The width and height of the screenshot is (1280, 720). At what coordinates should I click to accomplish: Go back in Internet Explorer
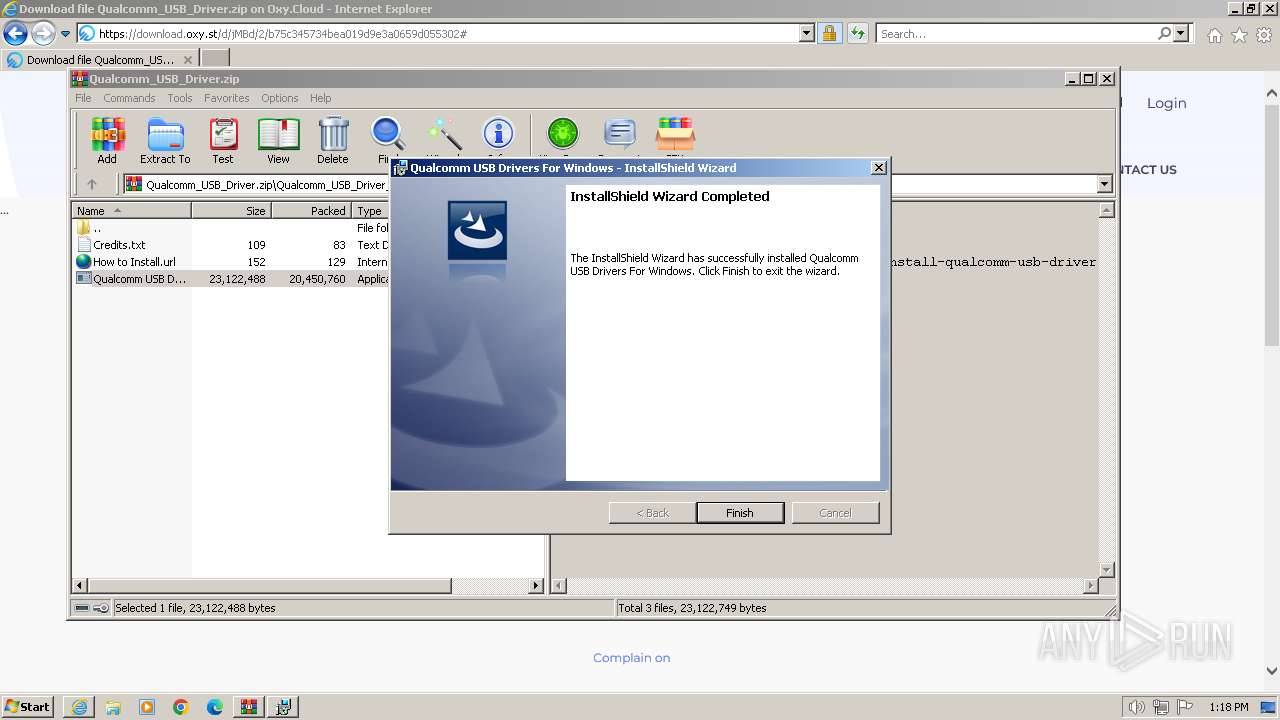(15, 34)
